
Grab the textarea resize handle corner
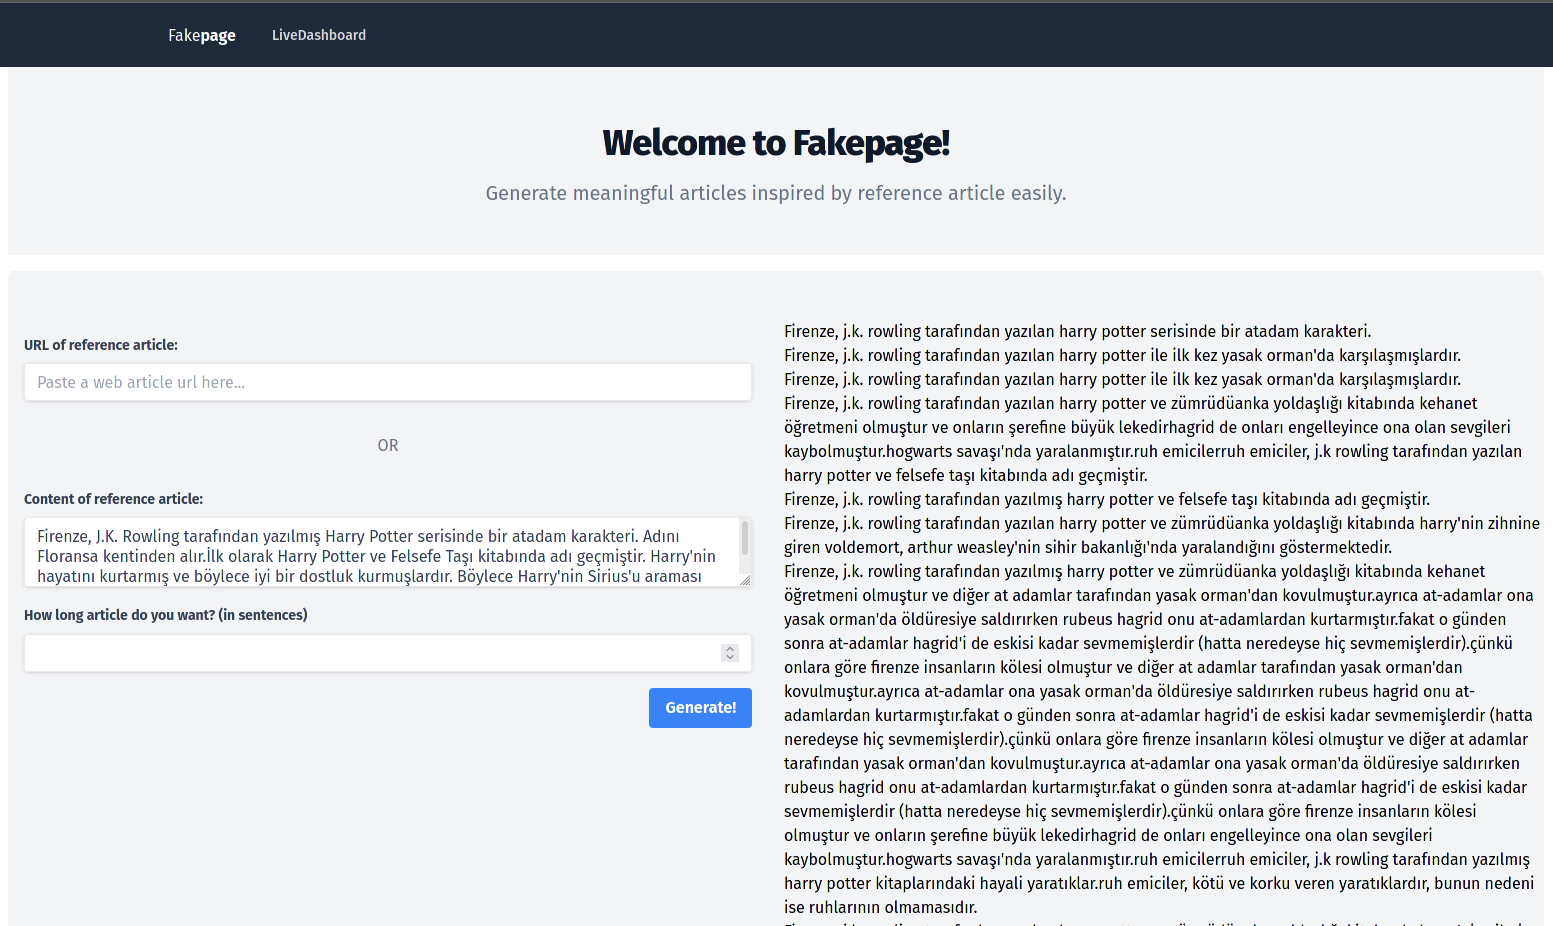745,580
